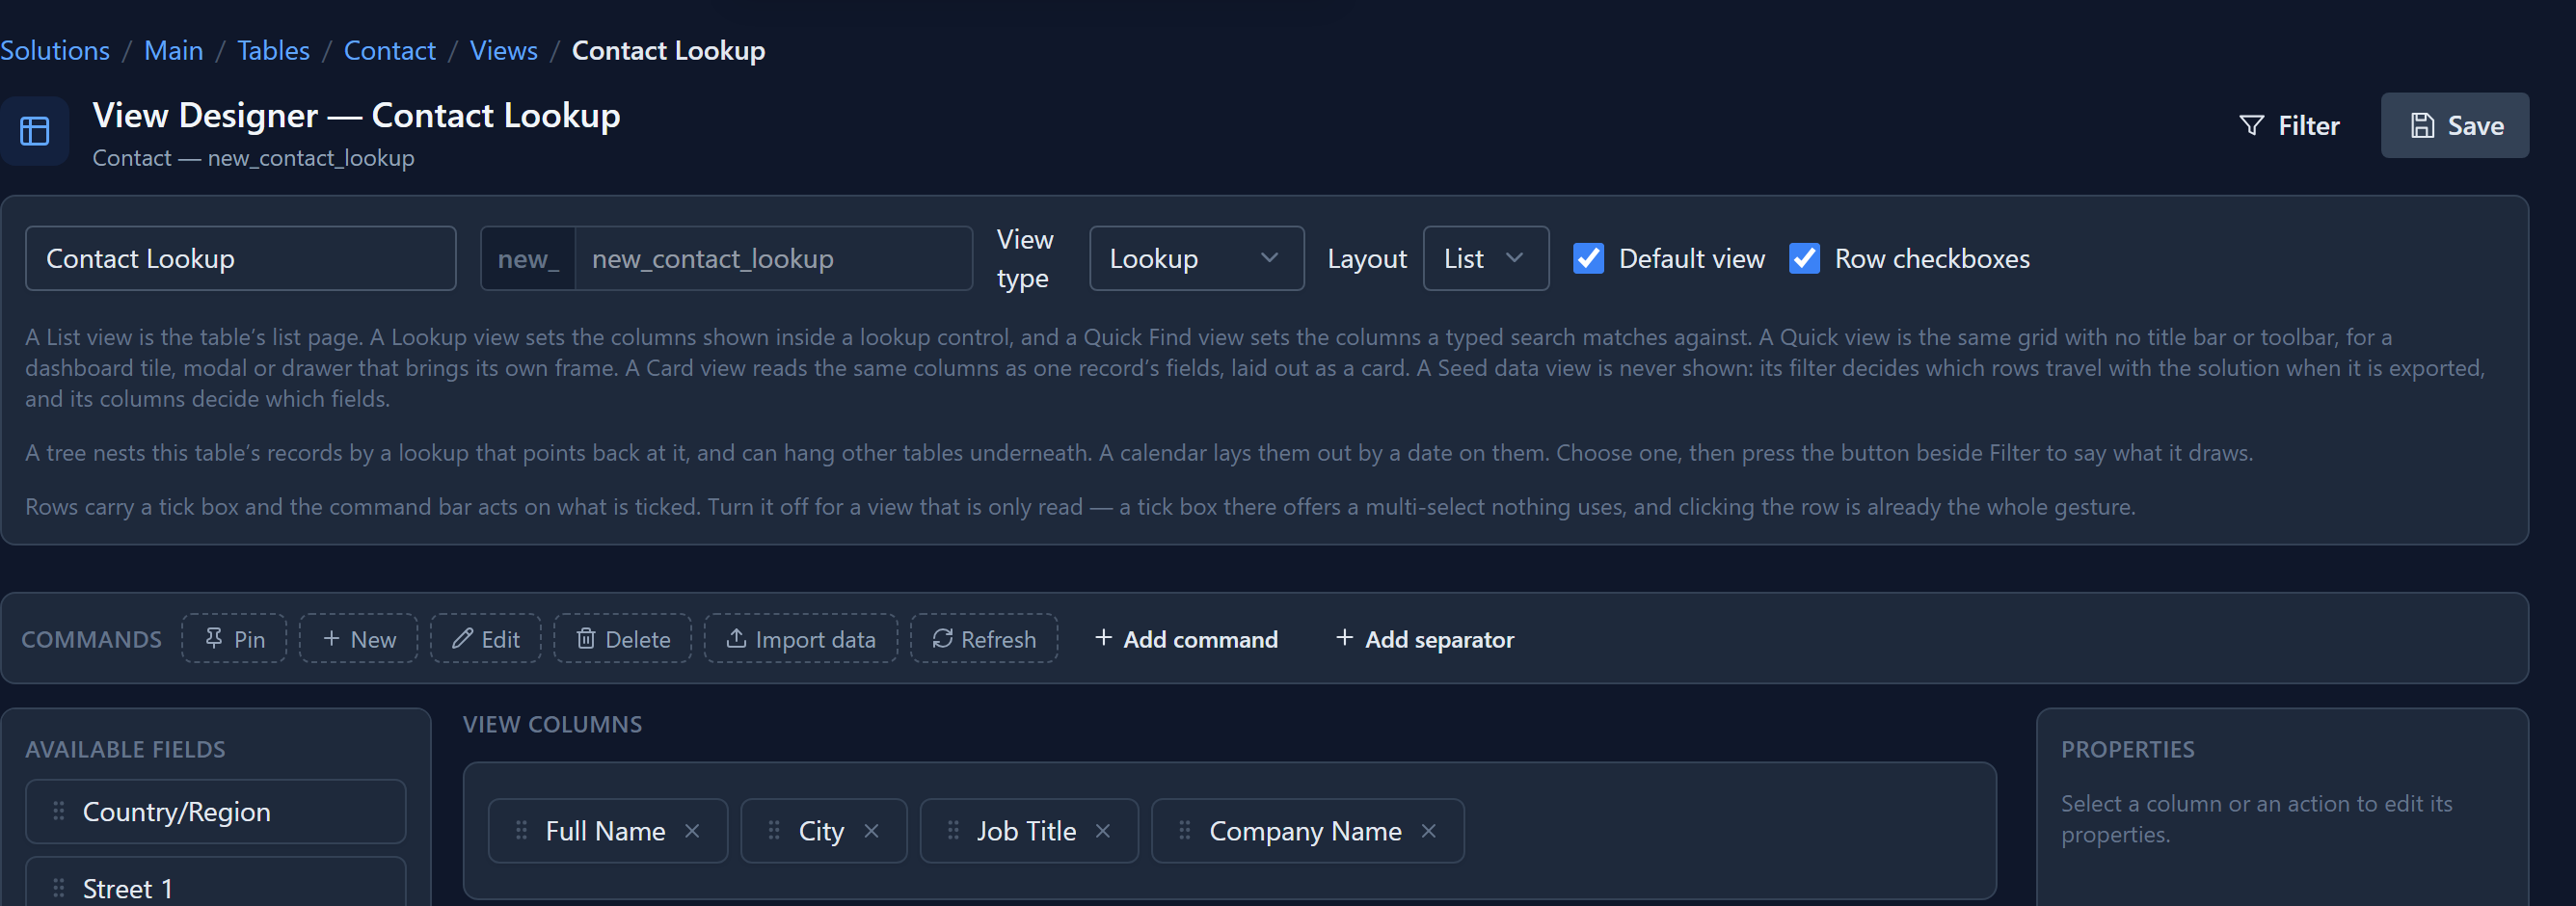Click the drag handle for Street 1 field
The image size is (2576, 906).
(x=59, y=888)
